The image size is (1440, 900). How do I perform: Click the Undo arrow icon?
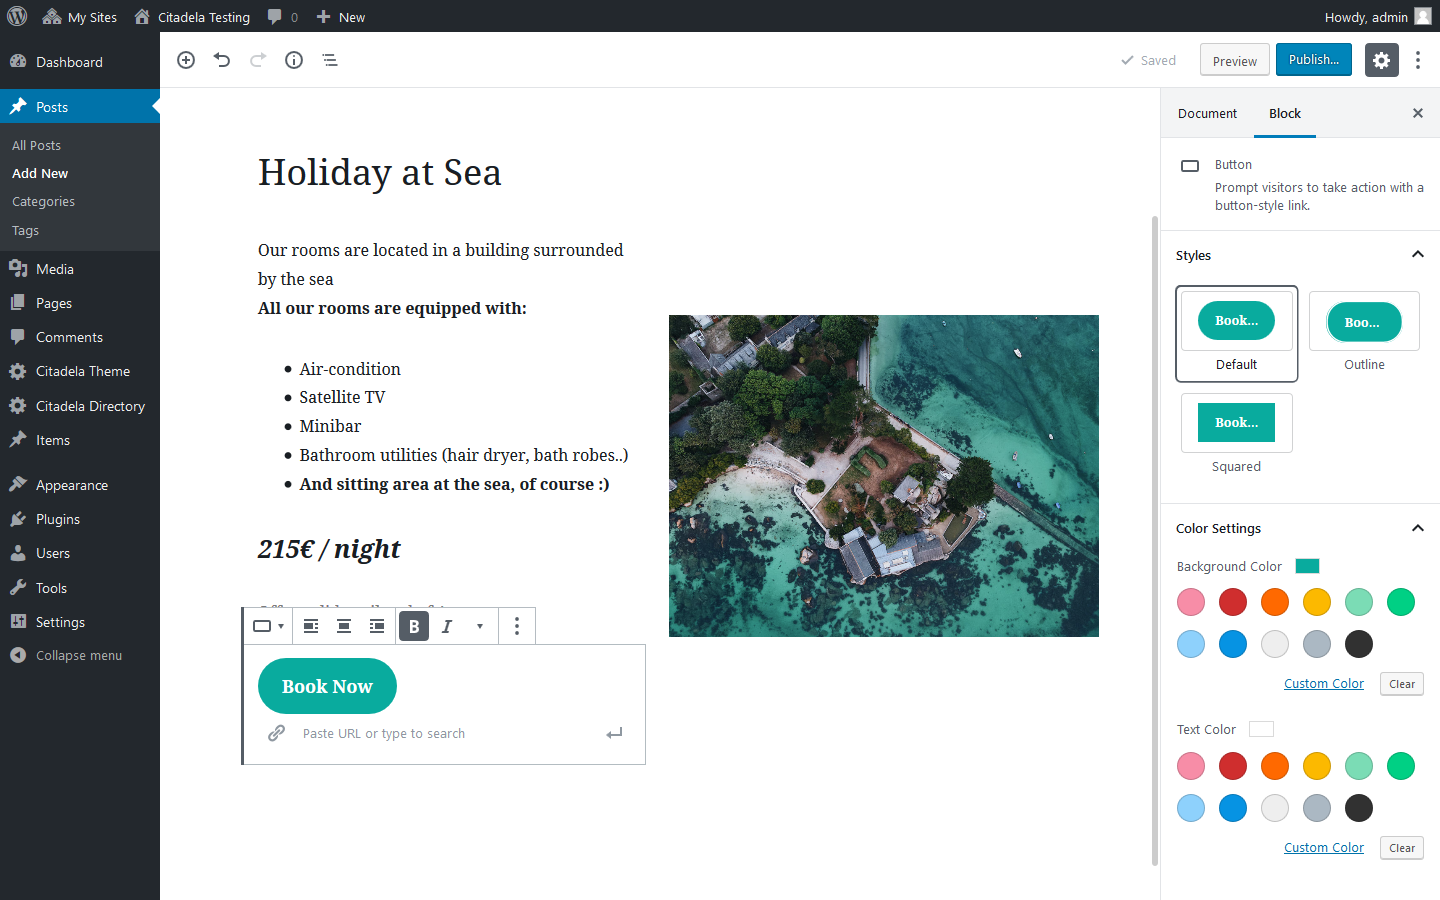point(222,60)
